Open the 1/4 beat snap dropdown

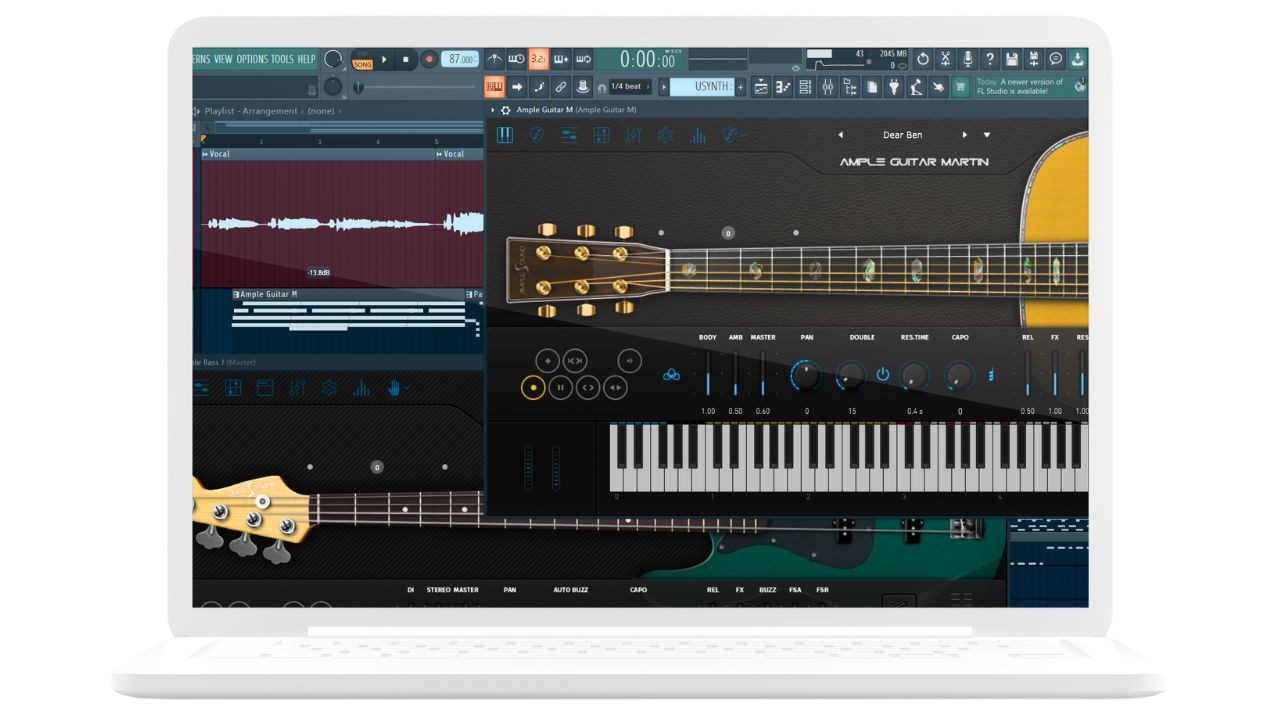628,87
